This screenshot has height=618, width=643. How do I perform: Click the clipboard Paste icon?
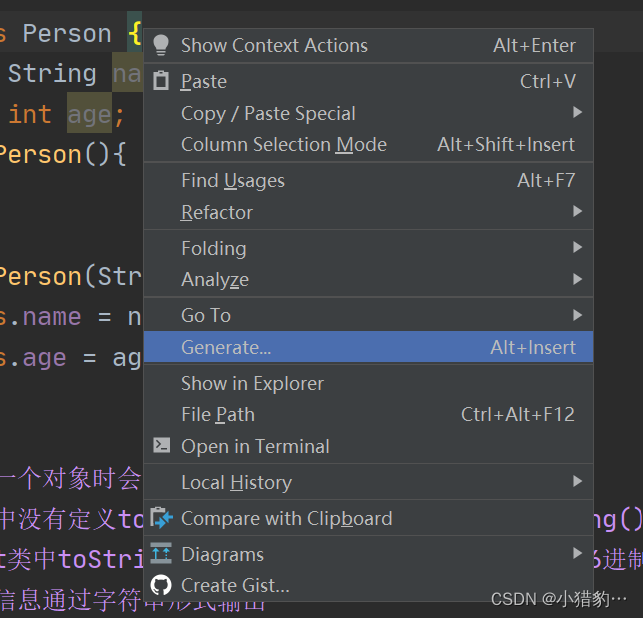click(x=161, y=81)
